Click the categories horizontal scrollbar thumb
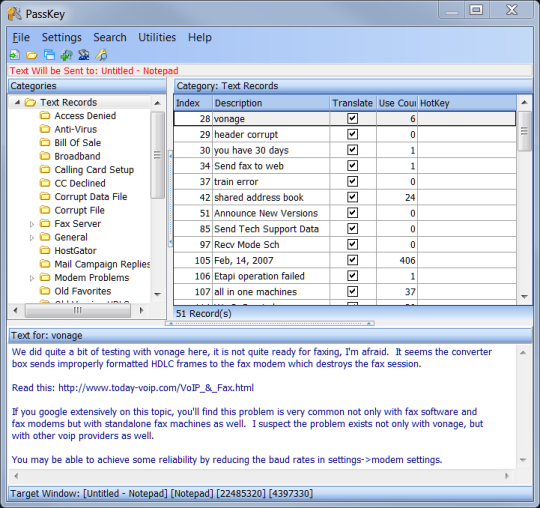Image resolution: width=540 pixels, height=508 pixels. pos(78,310)
